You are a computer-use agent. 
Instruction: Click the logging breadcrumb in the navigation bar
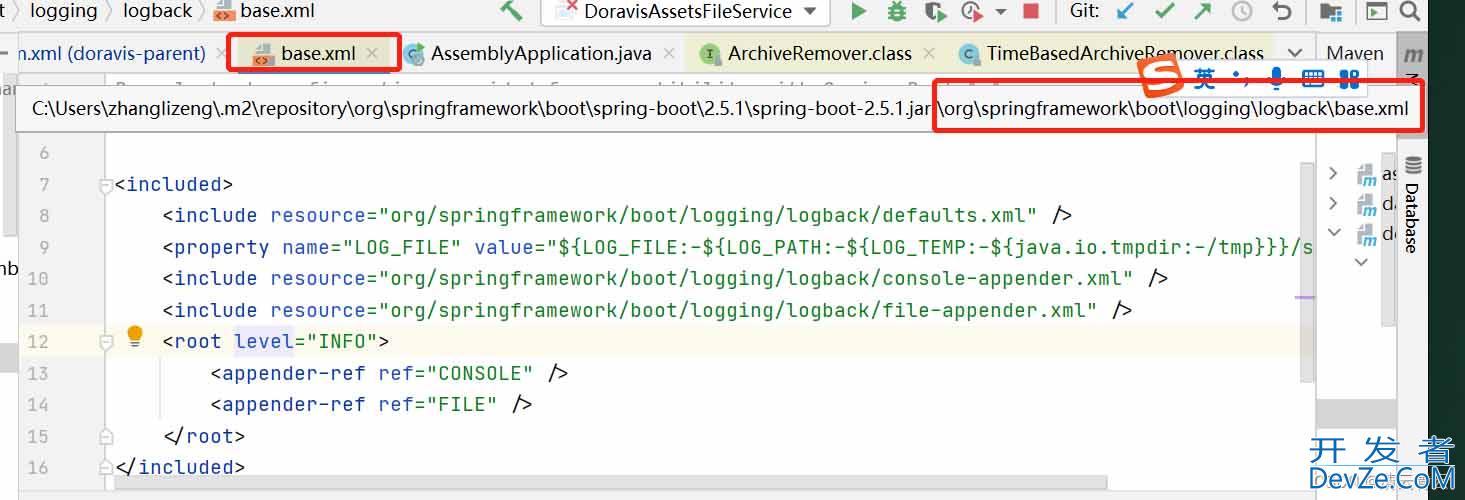pos(64,11)
